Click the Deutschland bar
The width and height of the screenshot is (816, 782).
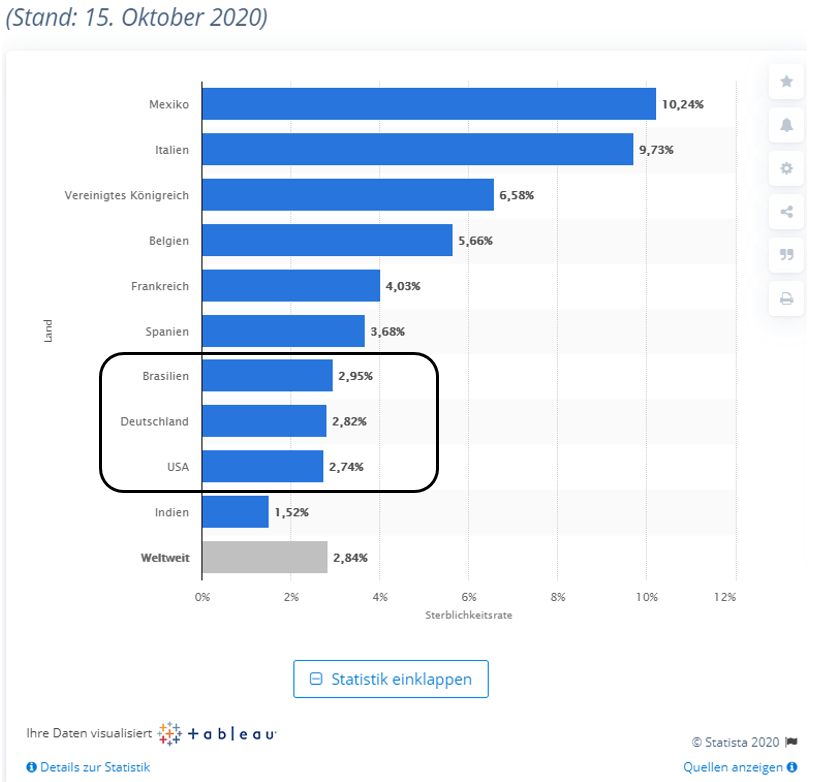coord(264,421)
